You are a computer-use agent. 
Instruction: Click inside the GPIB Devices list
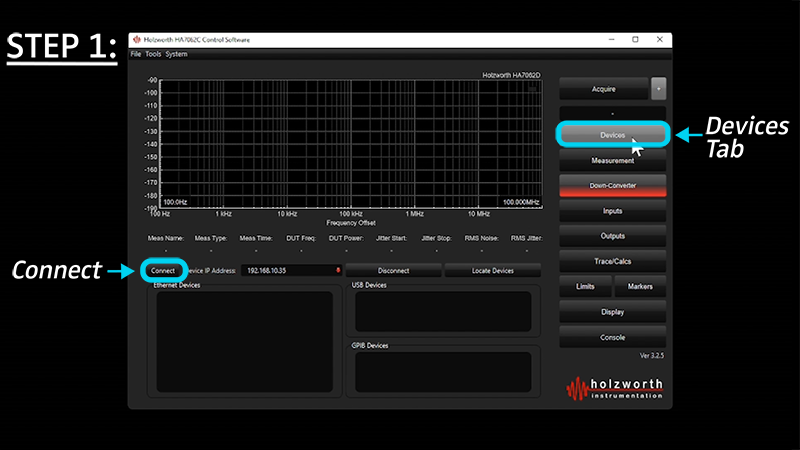pos(443,372)
